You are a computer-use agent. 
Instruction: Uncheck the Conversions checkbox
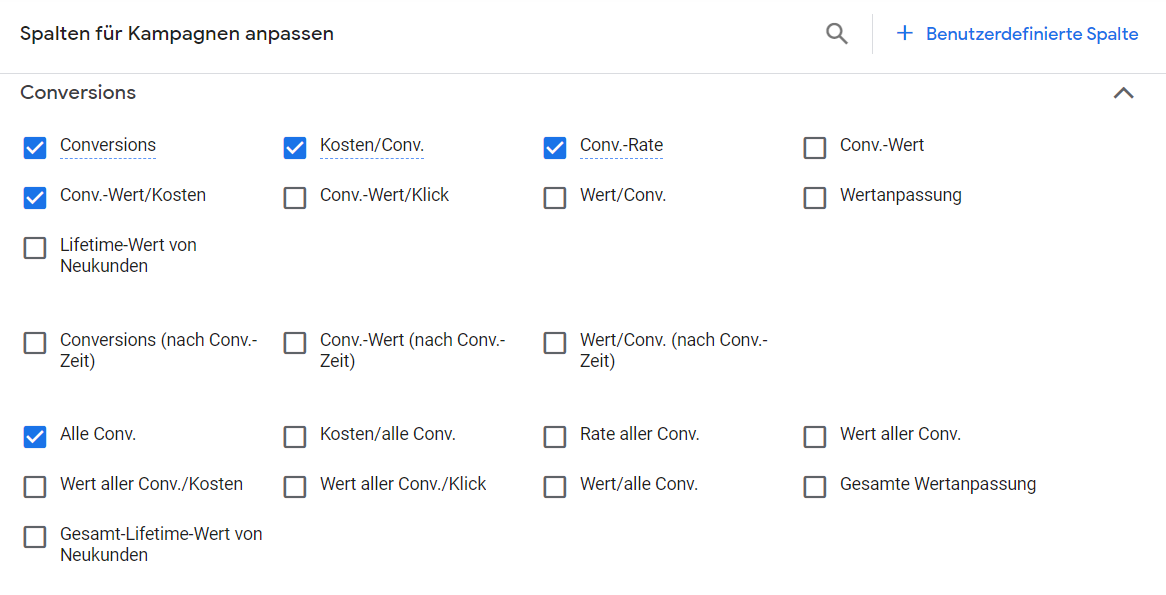(x=35, y=147)
